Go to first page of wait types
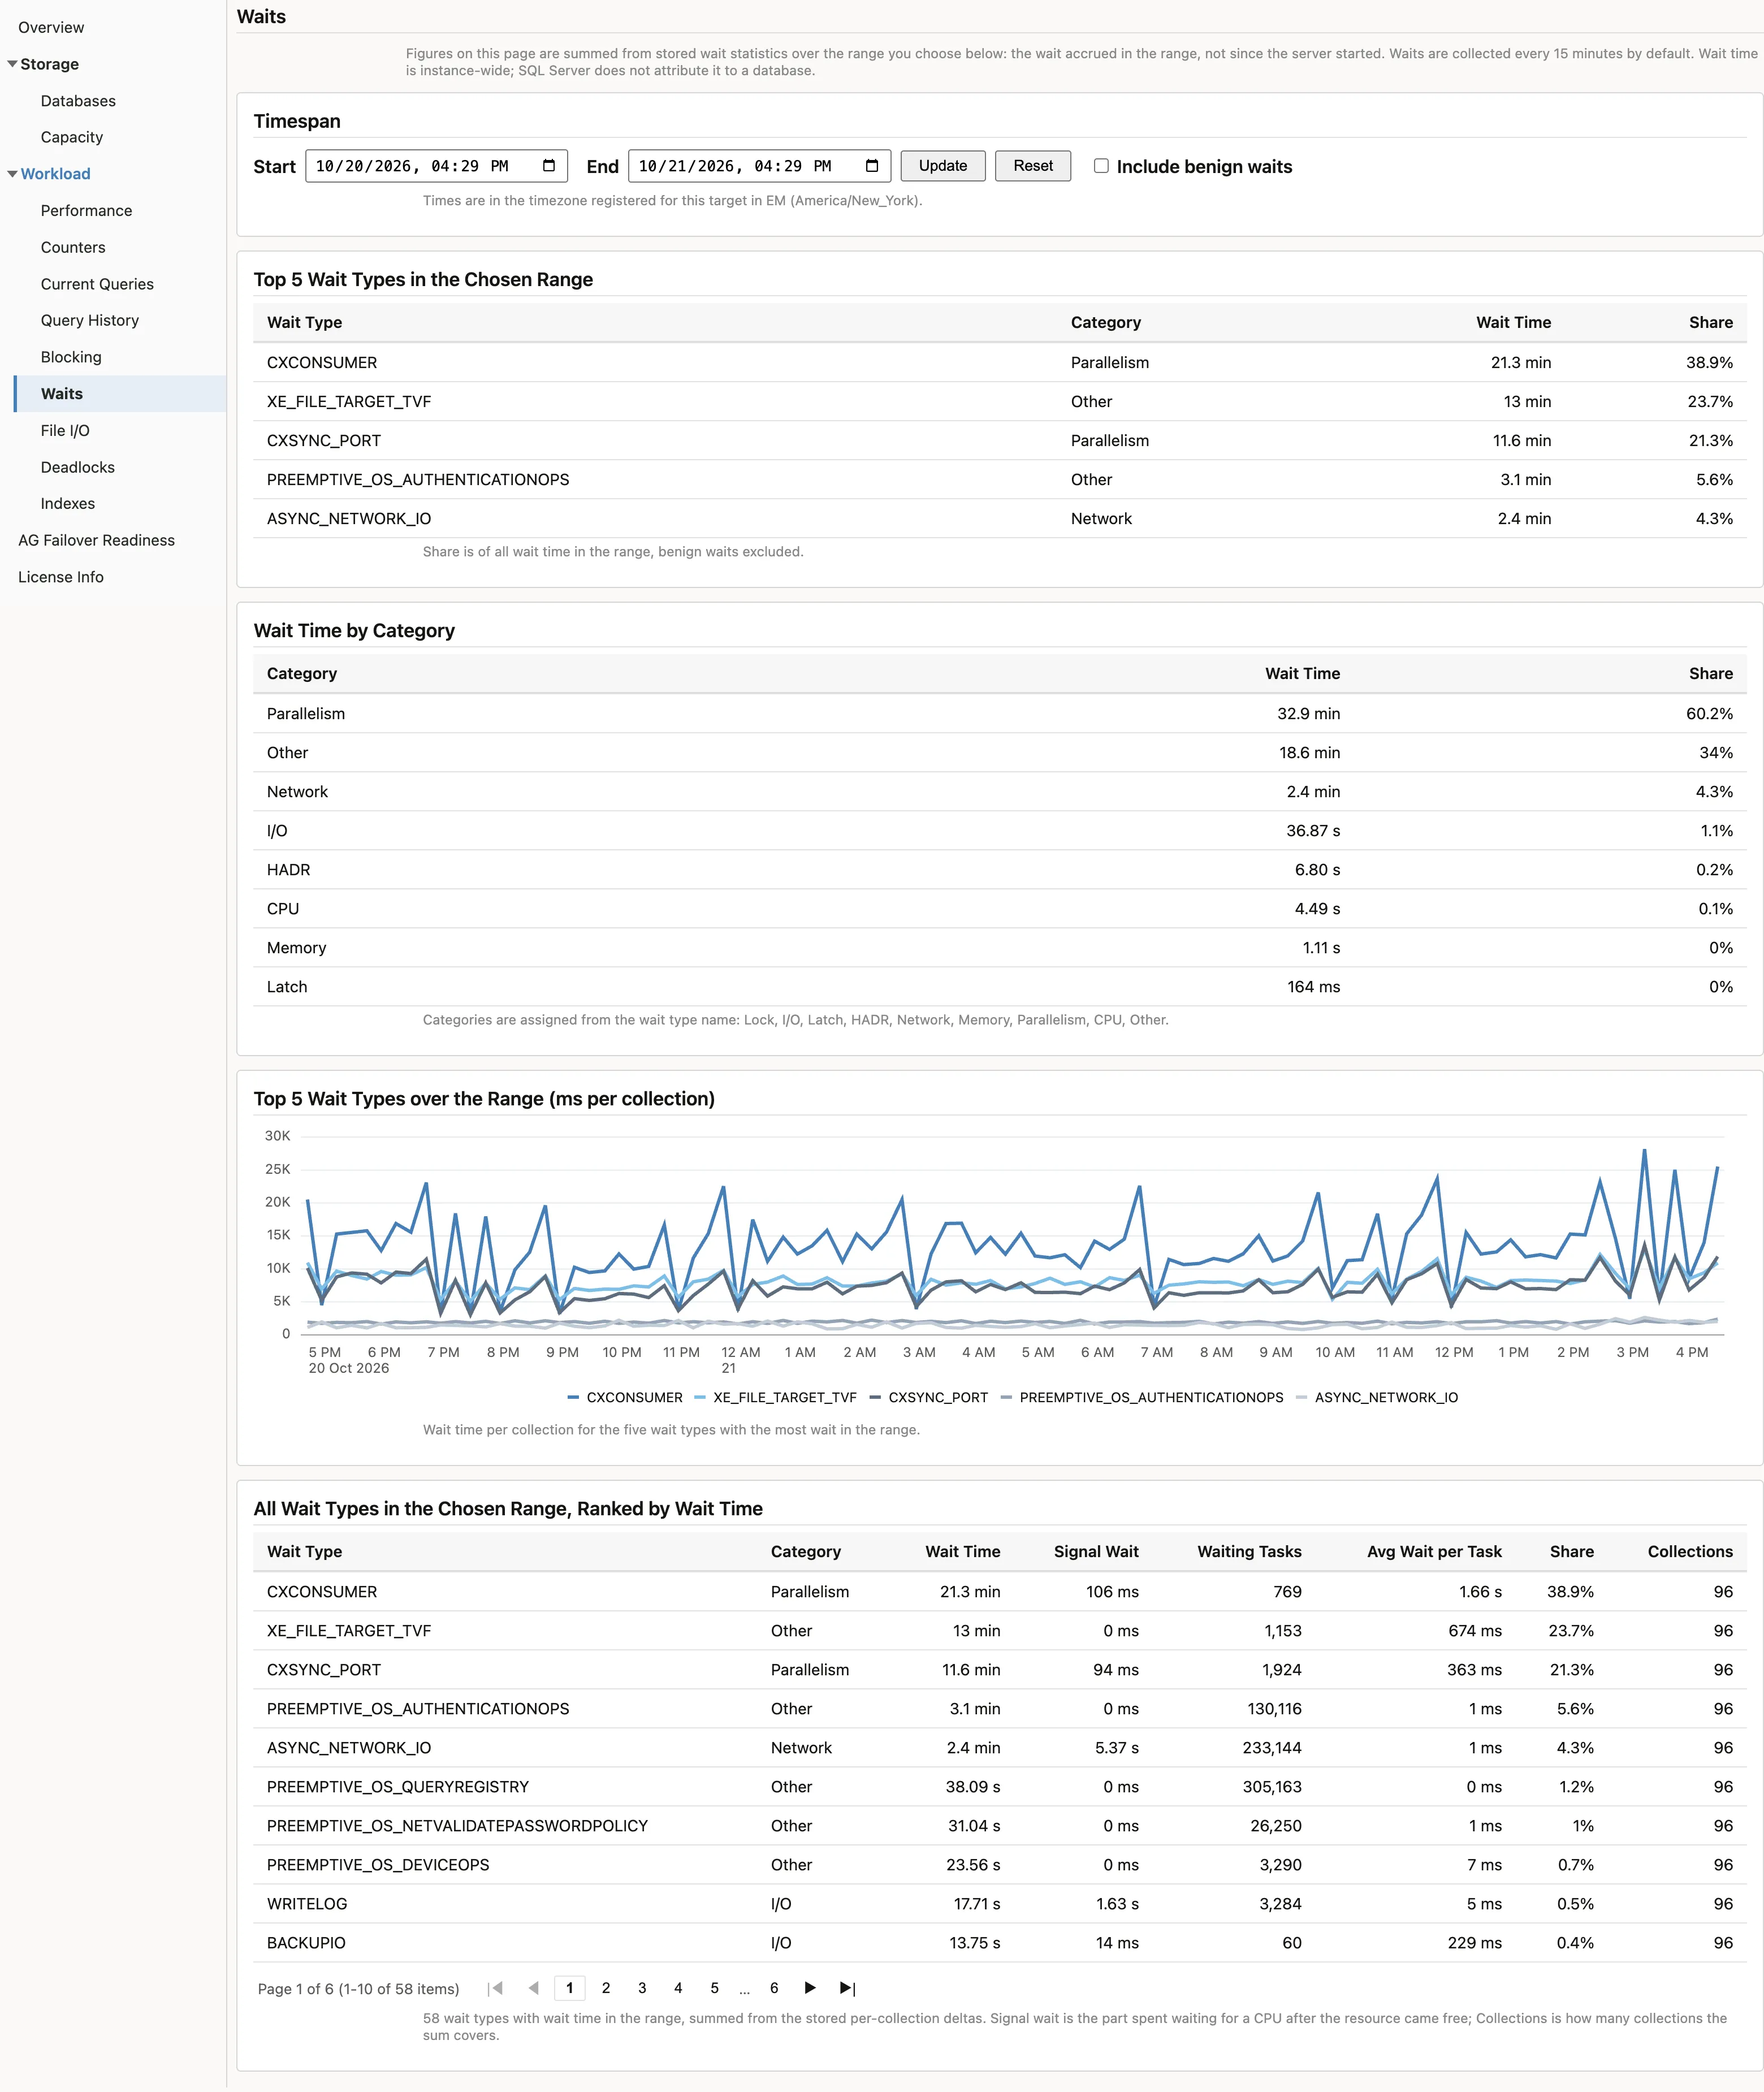 coord(495,1988)
